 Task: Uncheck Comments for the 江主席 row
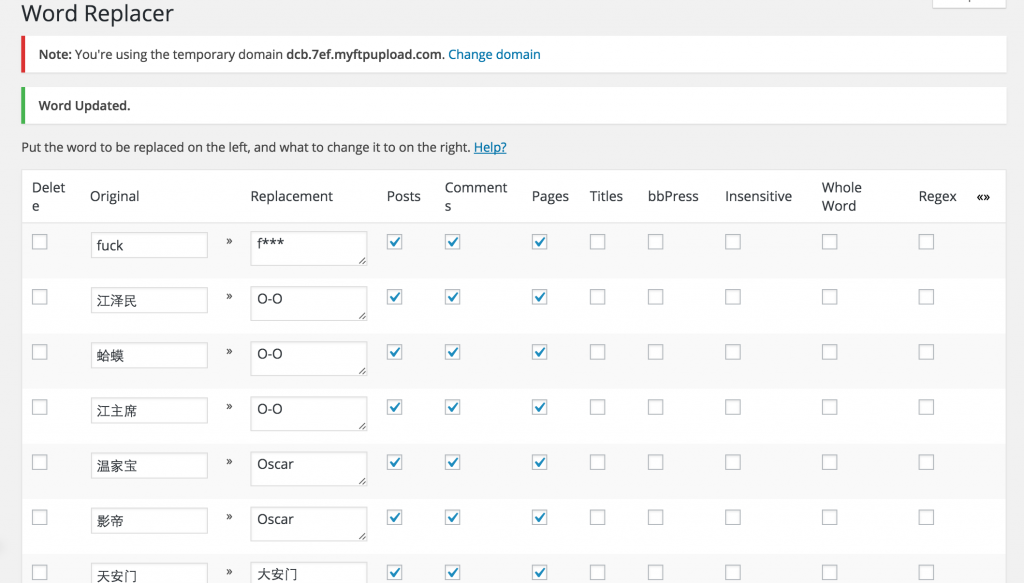coord(453,407)
